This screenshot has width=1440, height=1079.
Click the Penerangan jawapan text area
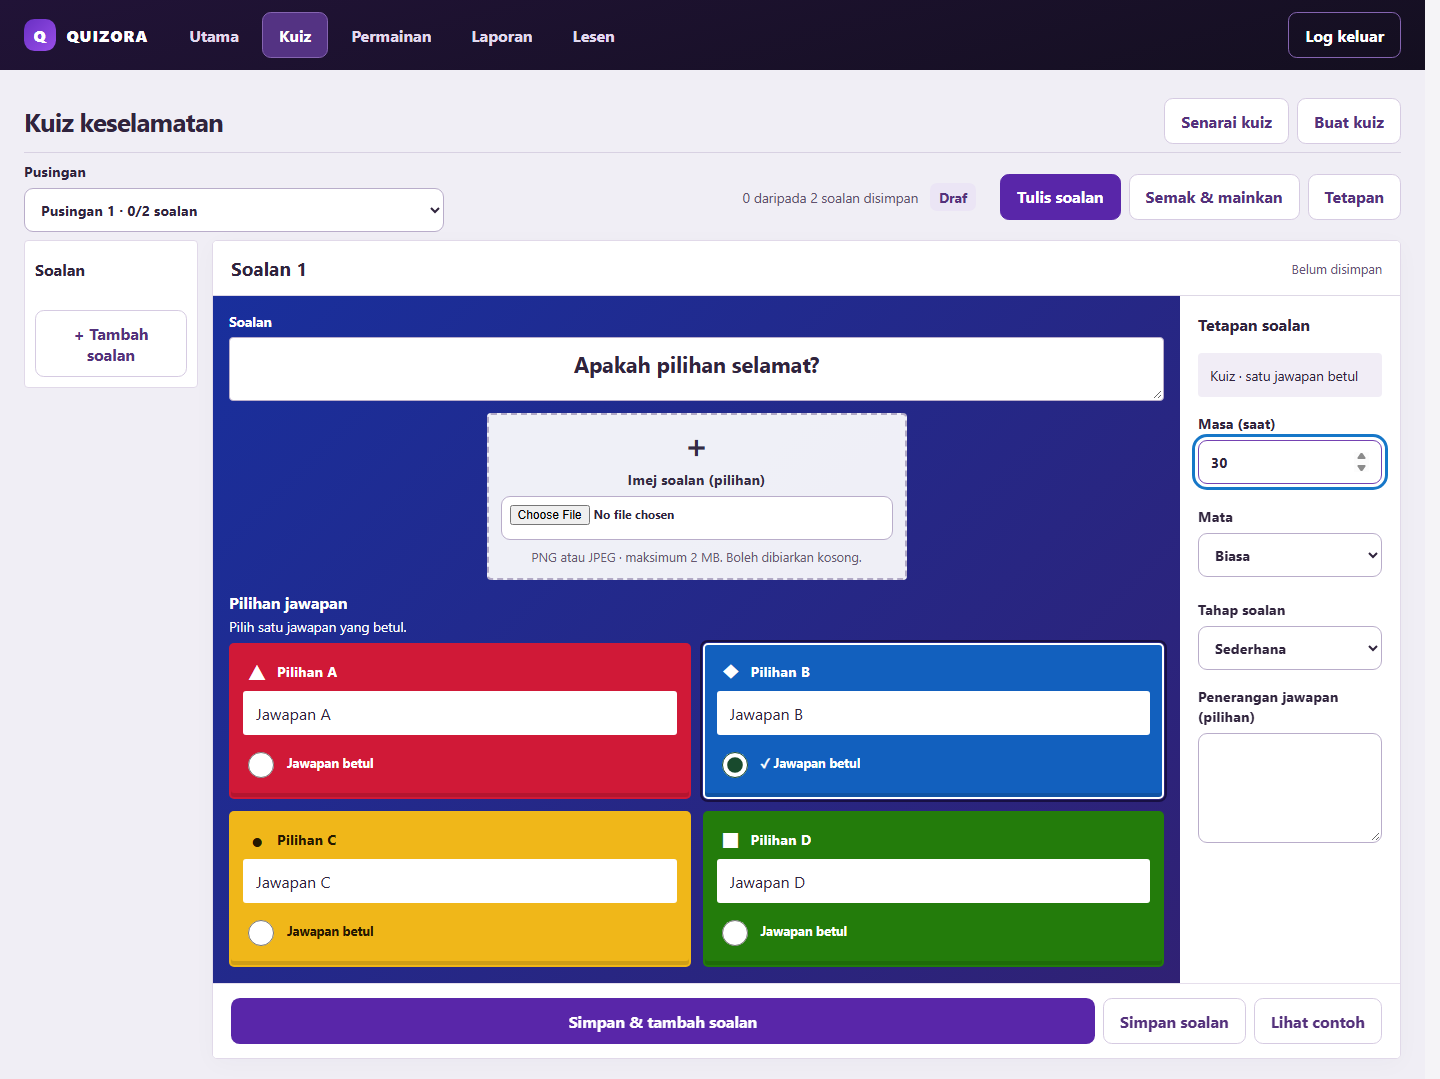tap(1290, 788)
